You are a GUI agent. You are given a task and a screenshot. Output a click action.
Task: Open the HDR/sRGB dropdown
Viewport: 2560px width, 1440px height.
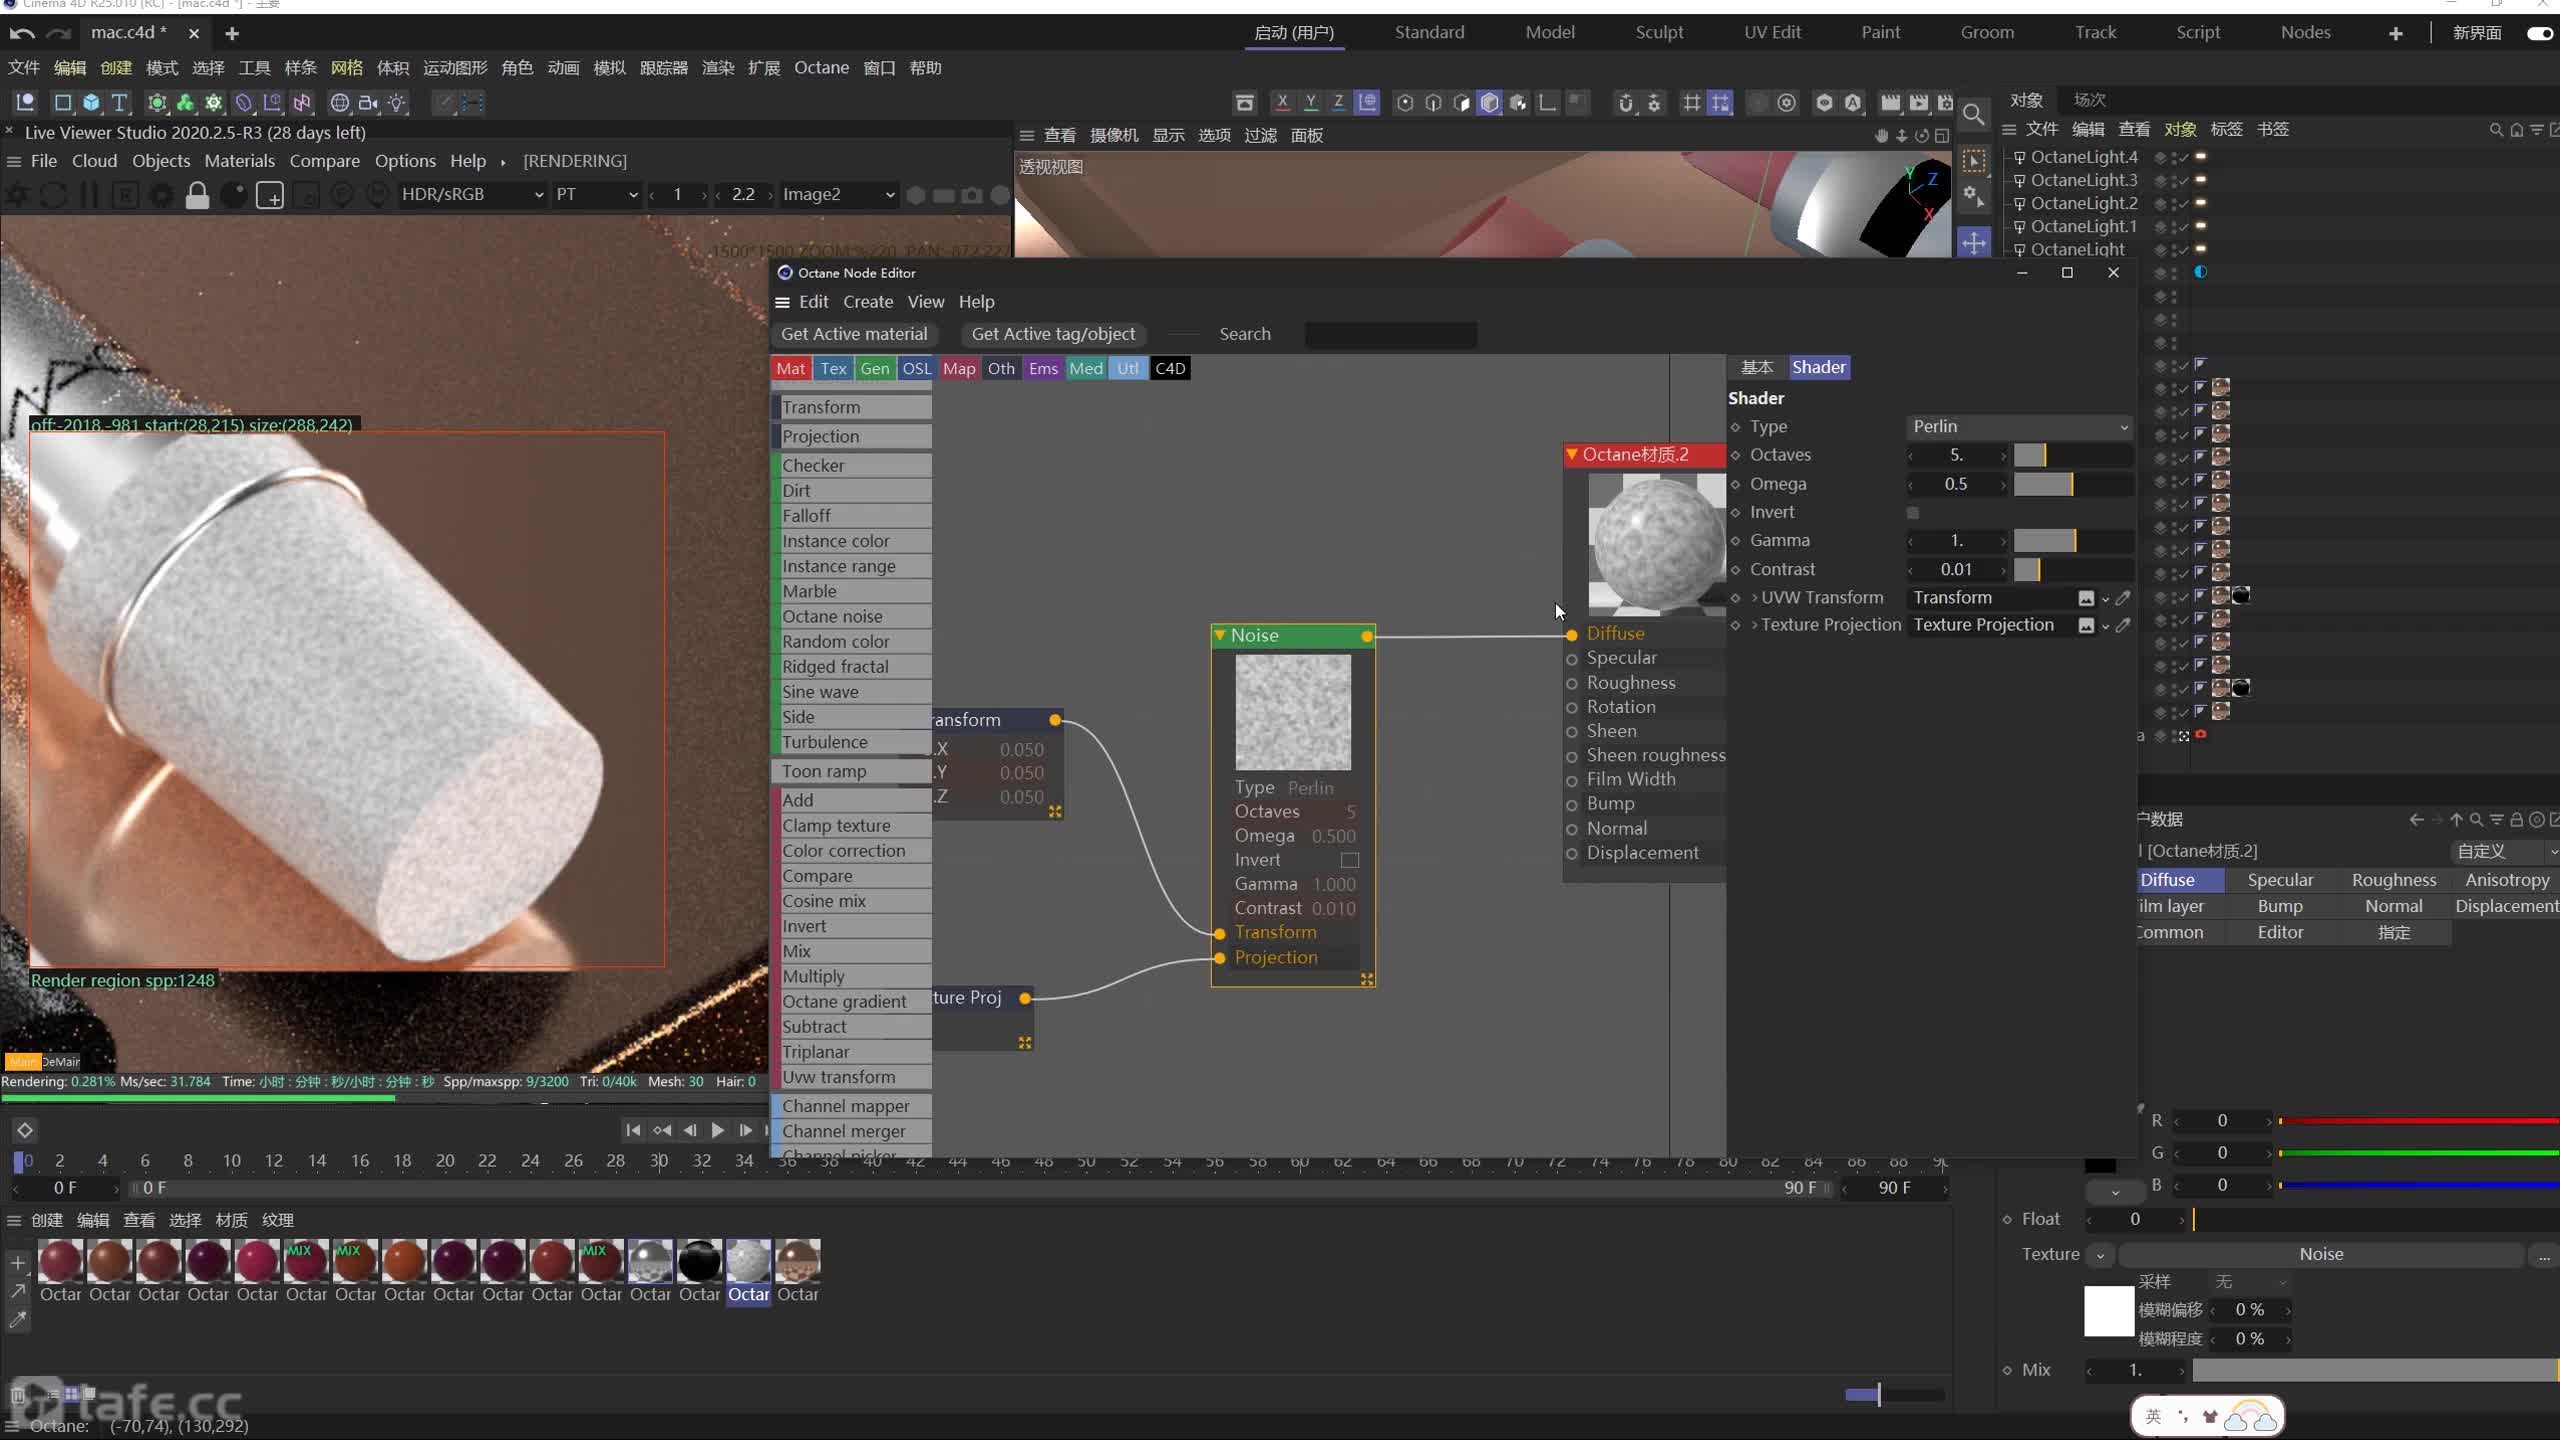pos(472,195)
